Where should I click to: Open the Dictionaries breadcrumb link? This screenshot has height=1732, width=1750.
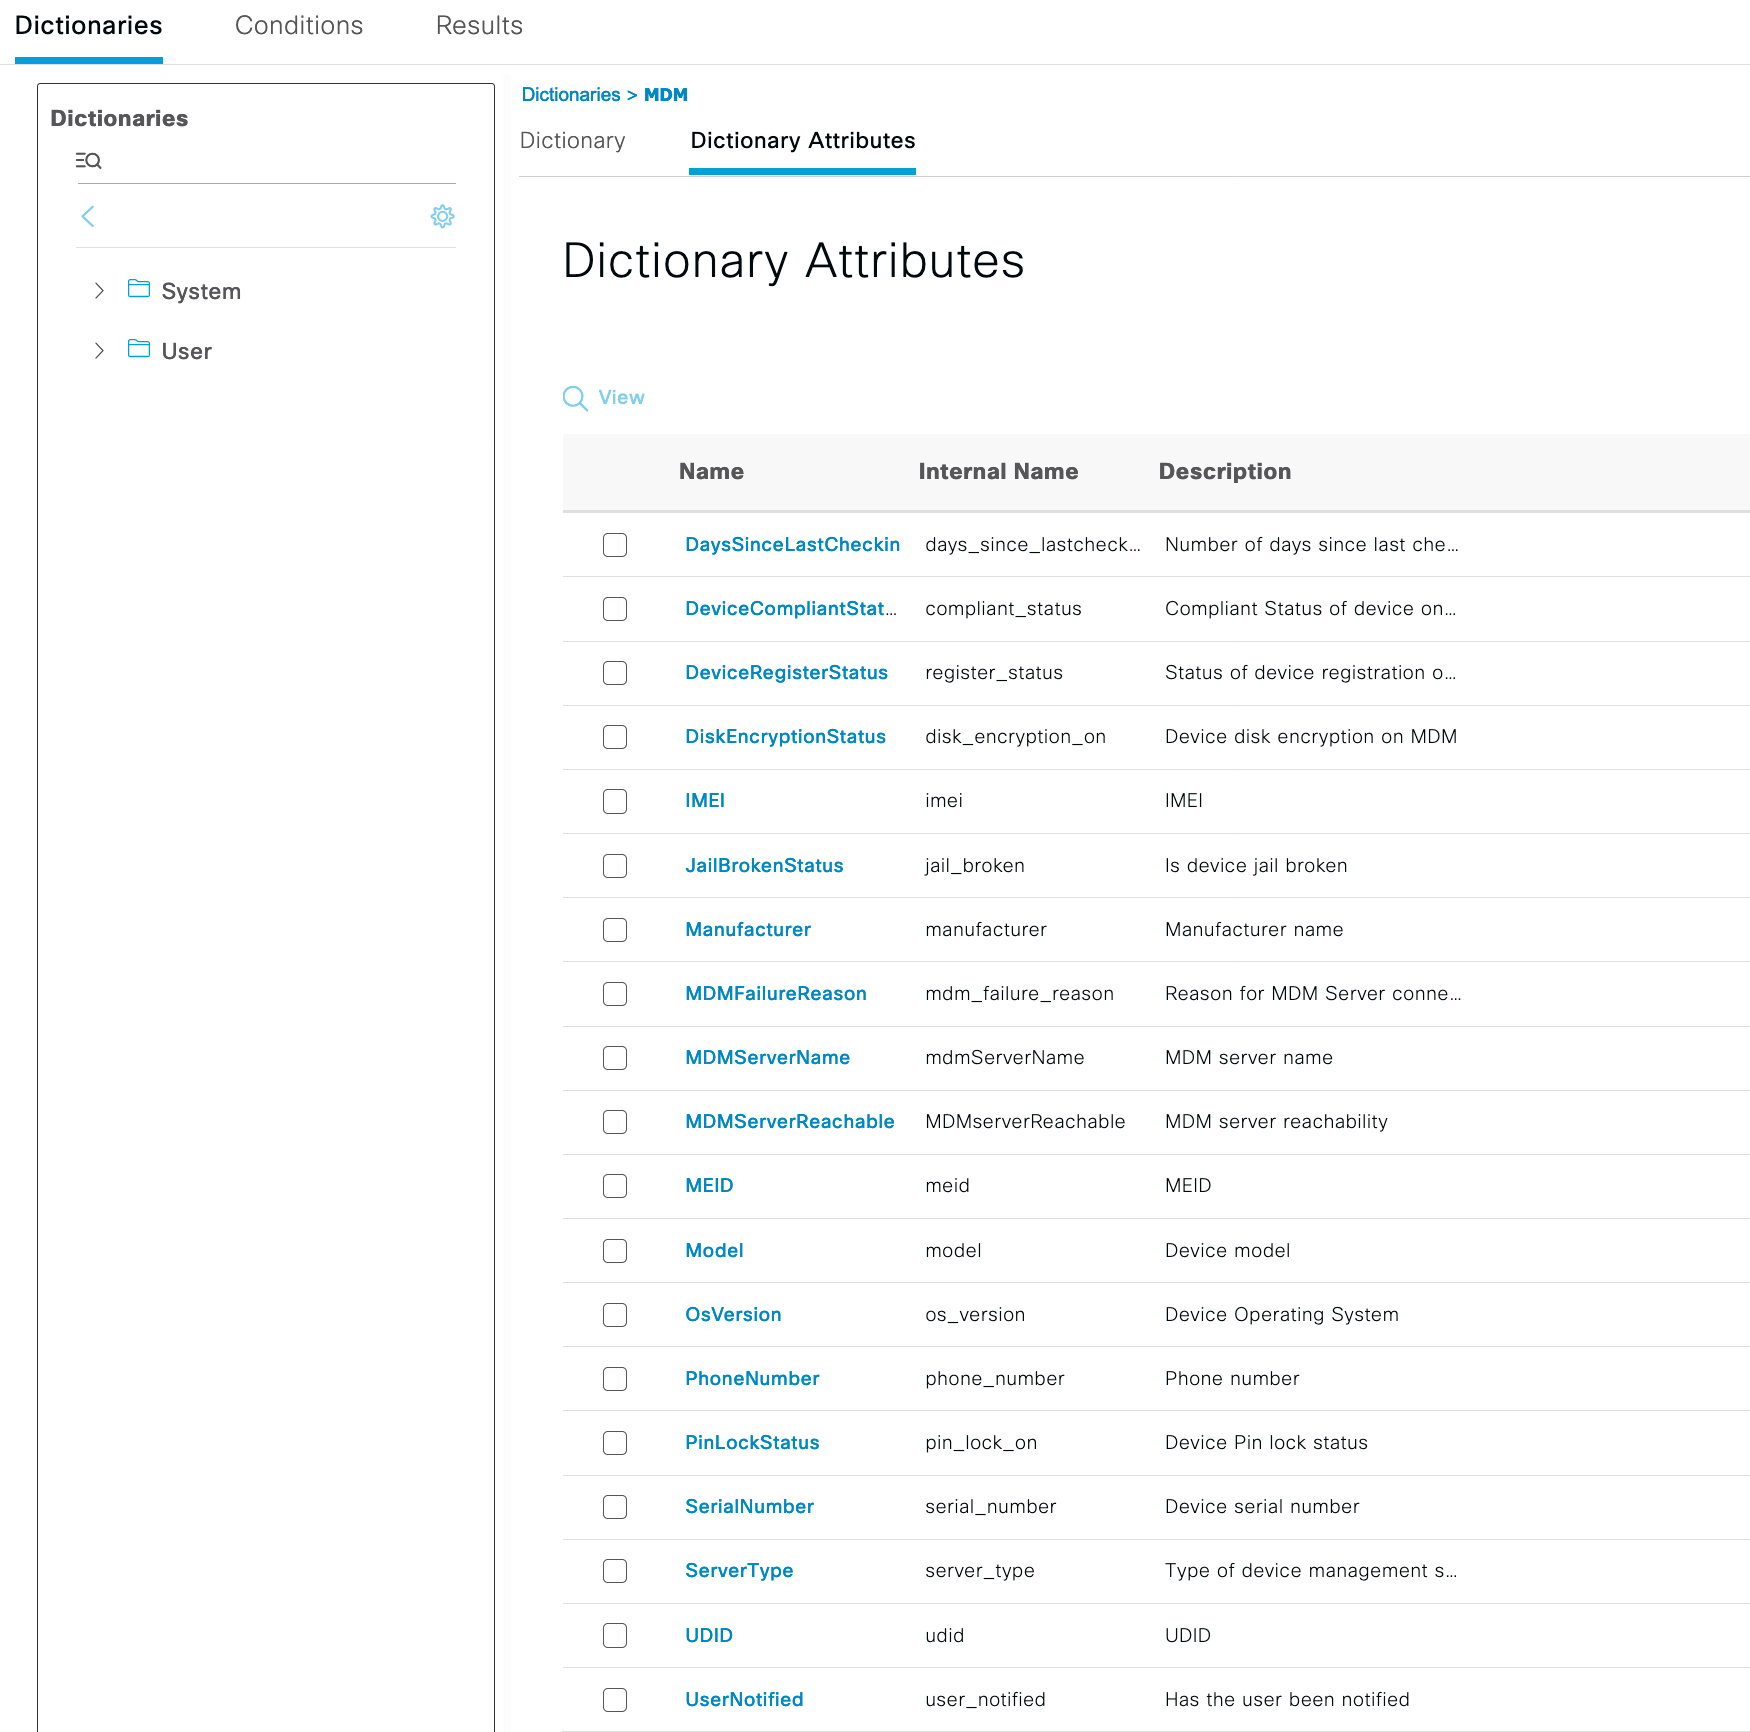(x=570, y=94)
